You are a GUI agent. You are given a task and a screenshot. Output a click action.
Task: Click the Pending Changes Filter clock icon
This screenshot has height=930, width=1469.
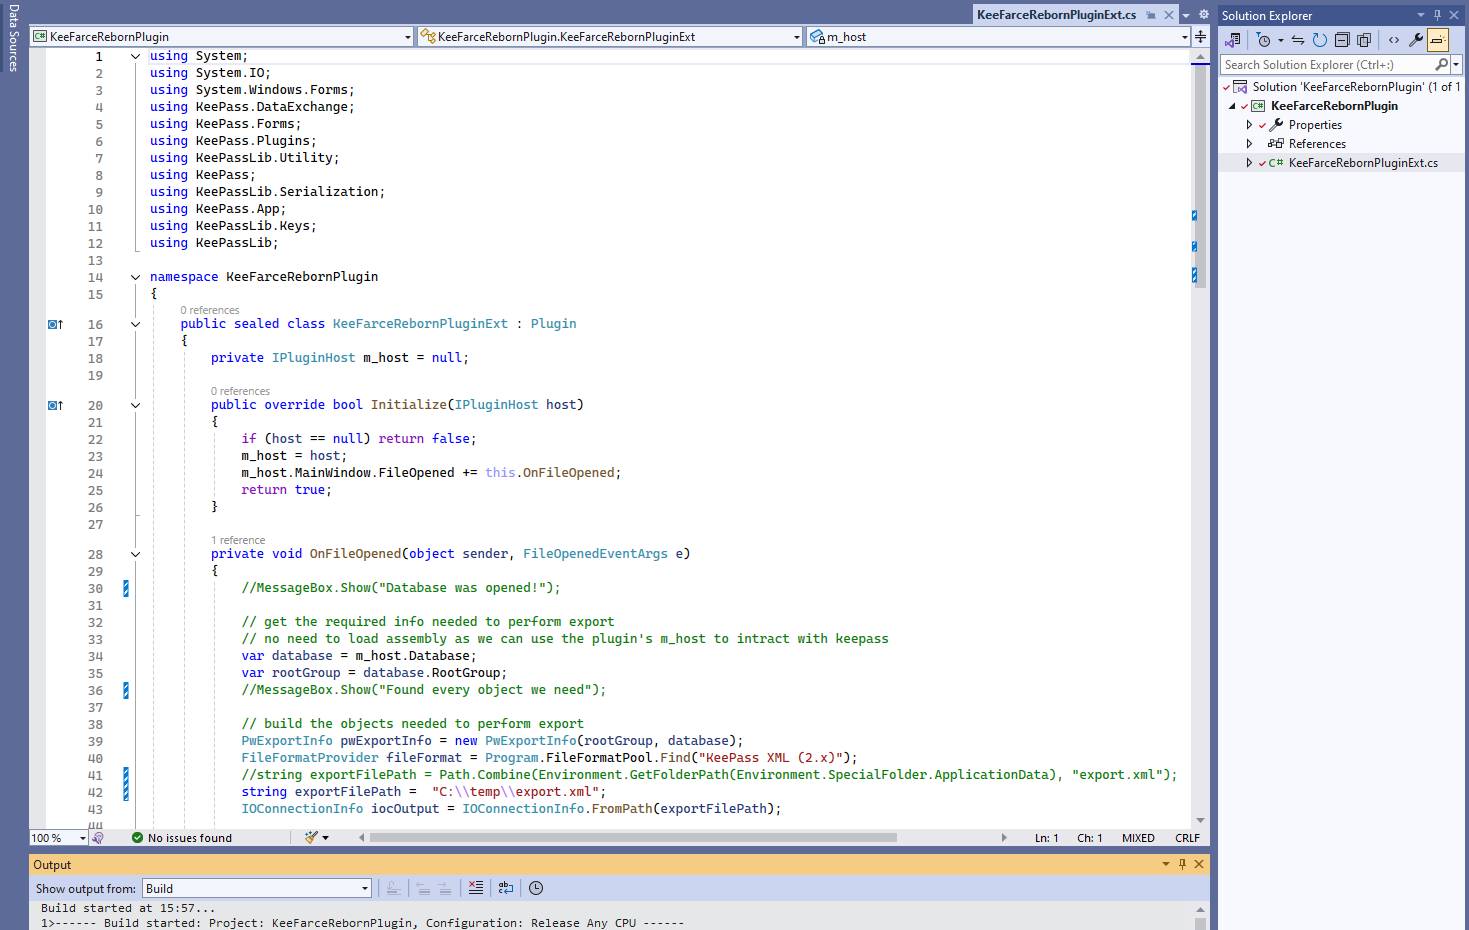1264,40
